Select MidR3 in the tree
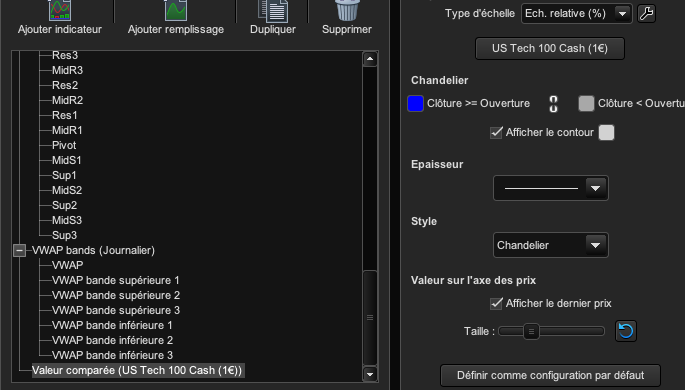Viewport: 685px width, 390px height. tap(67, 70)
